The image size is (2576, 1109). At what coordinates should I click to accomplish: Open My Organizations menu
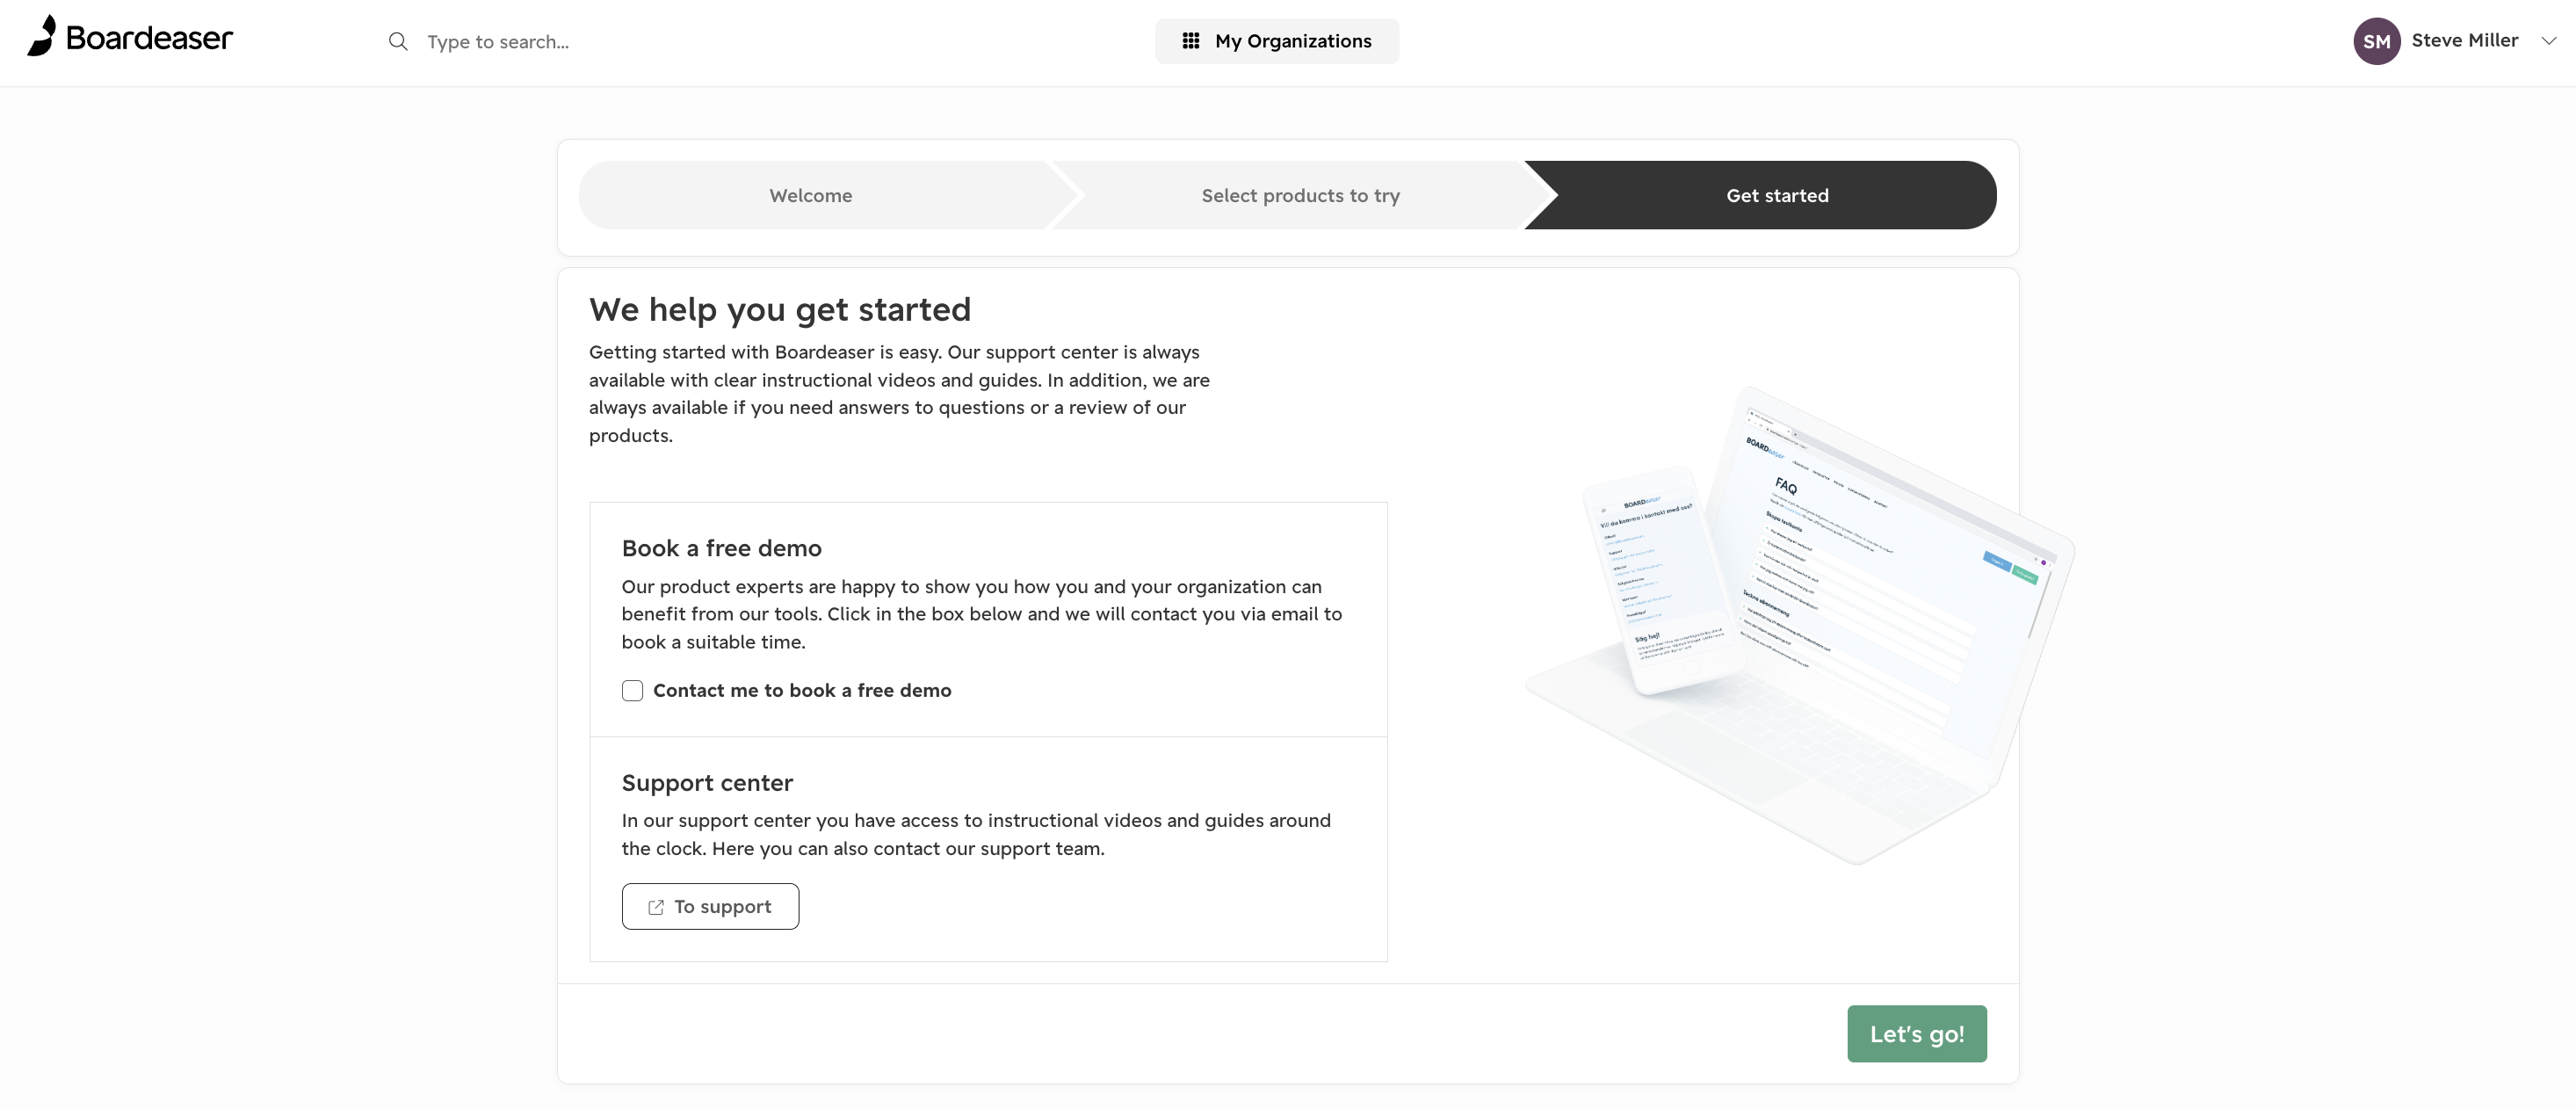click(1277, 41)
